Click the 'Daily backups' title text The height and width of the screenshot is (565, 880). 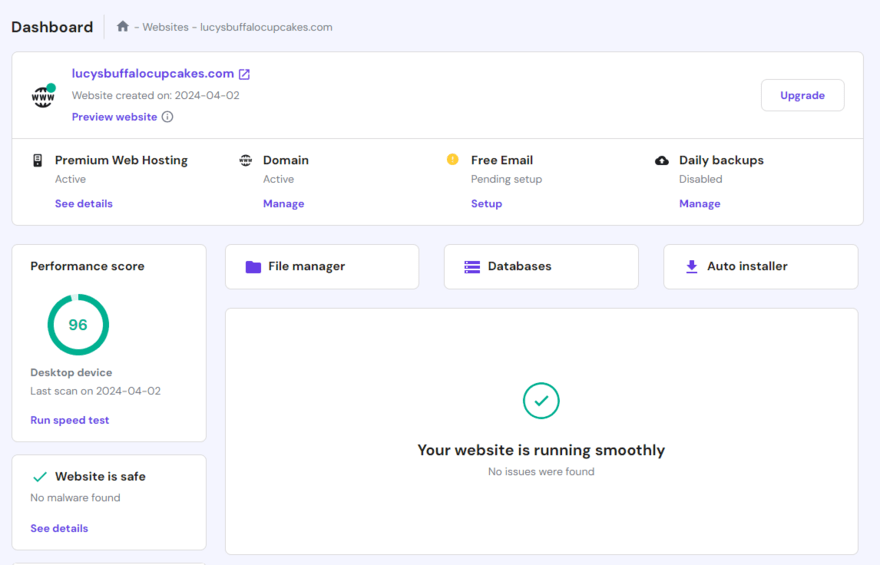pyautogui.click(x=721, y=160)
